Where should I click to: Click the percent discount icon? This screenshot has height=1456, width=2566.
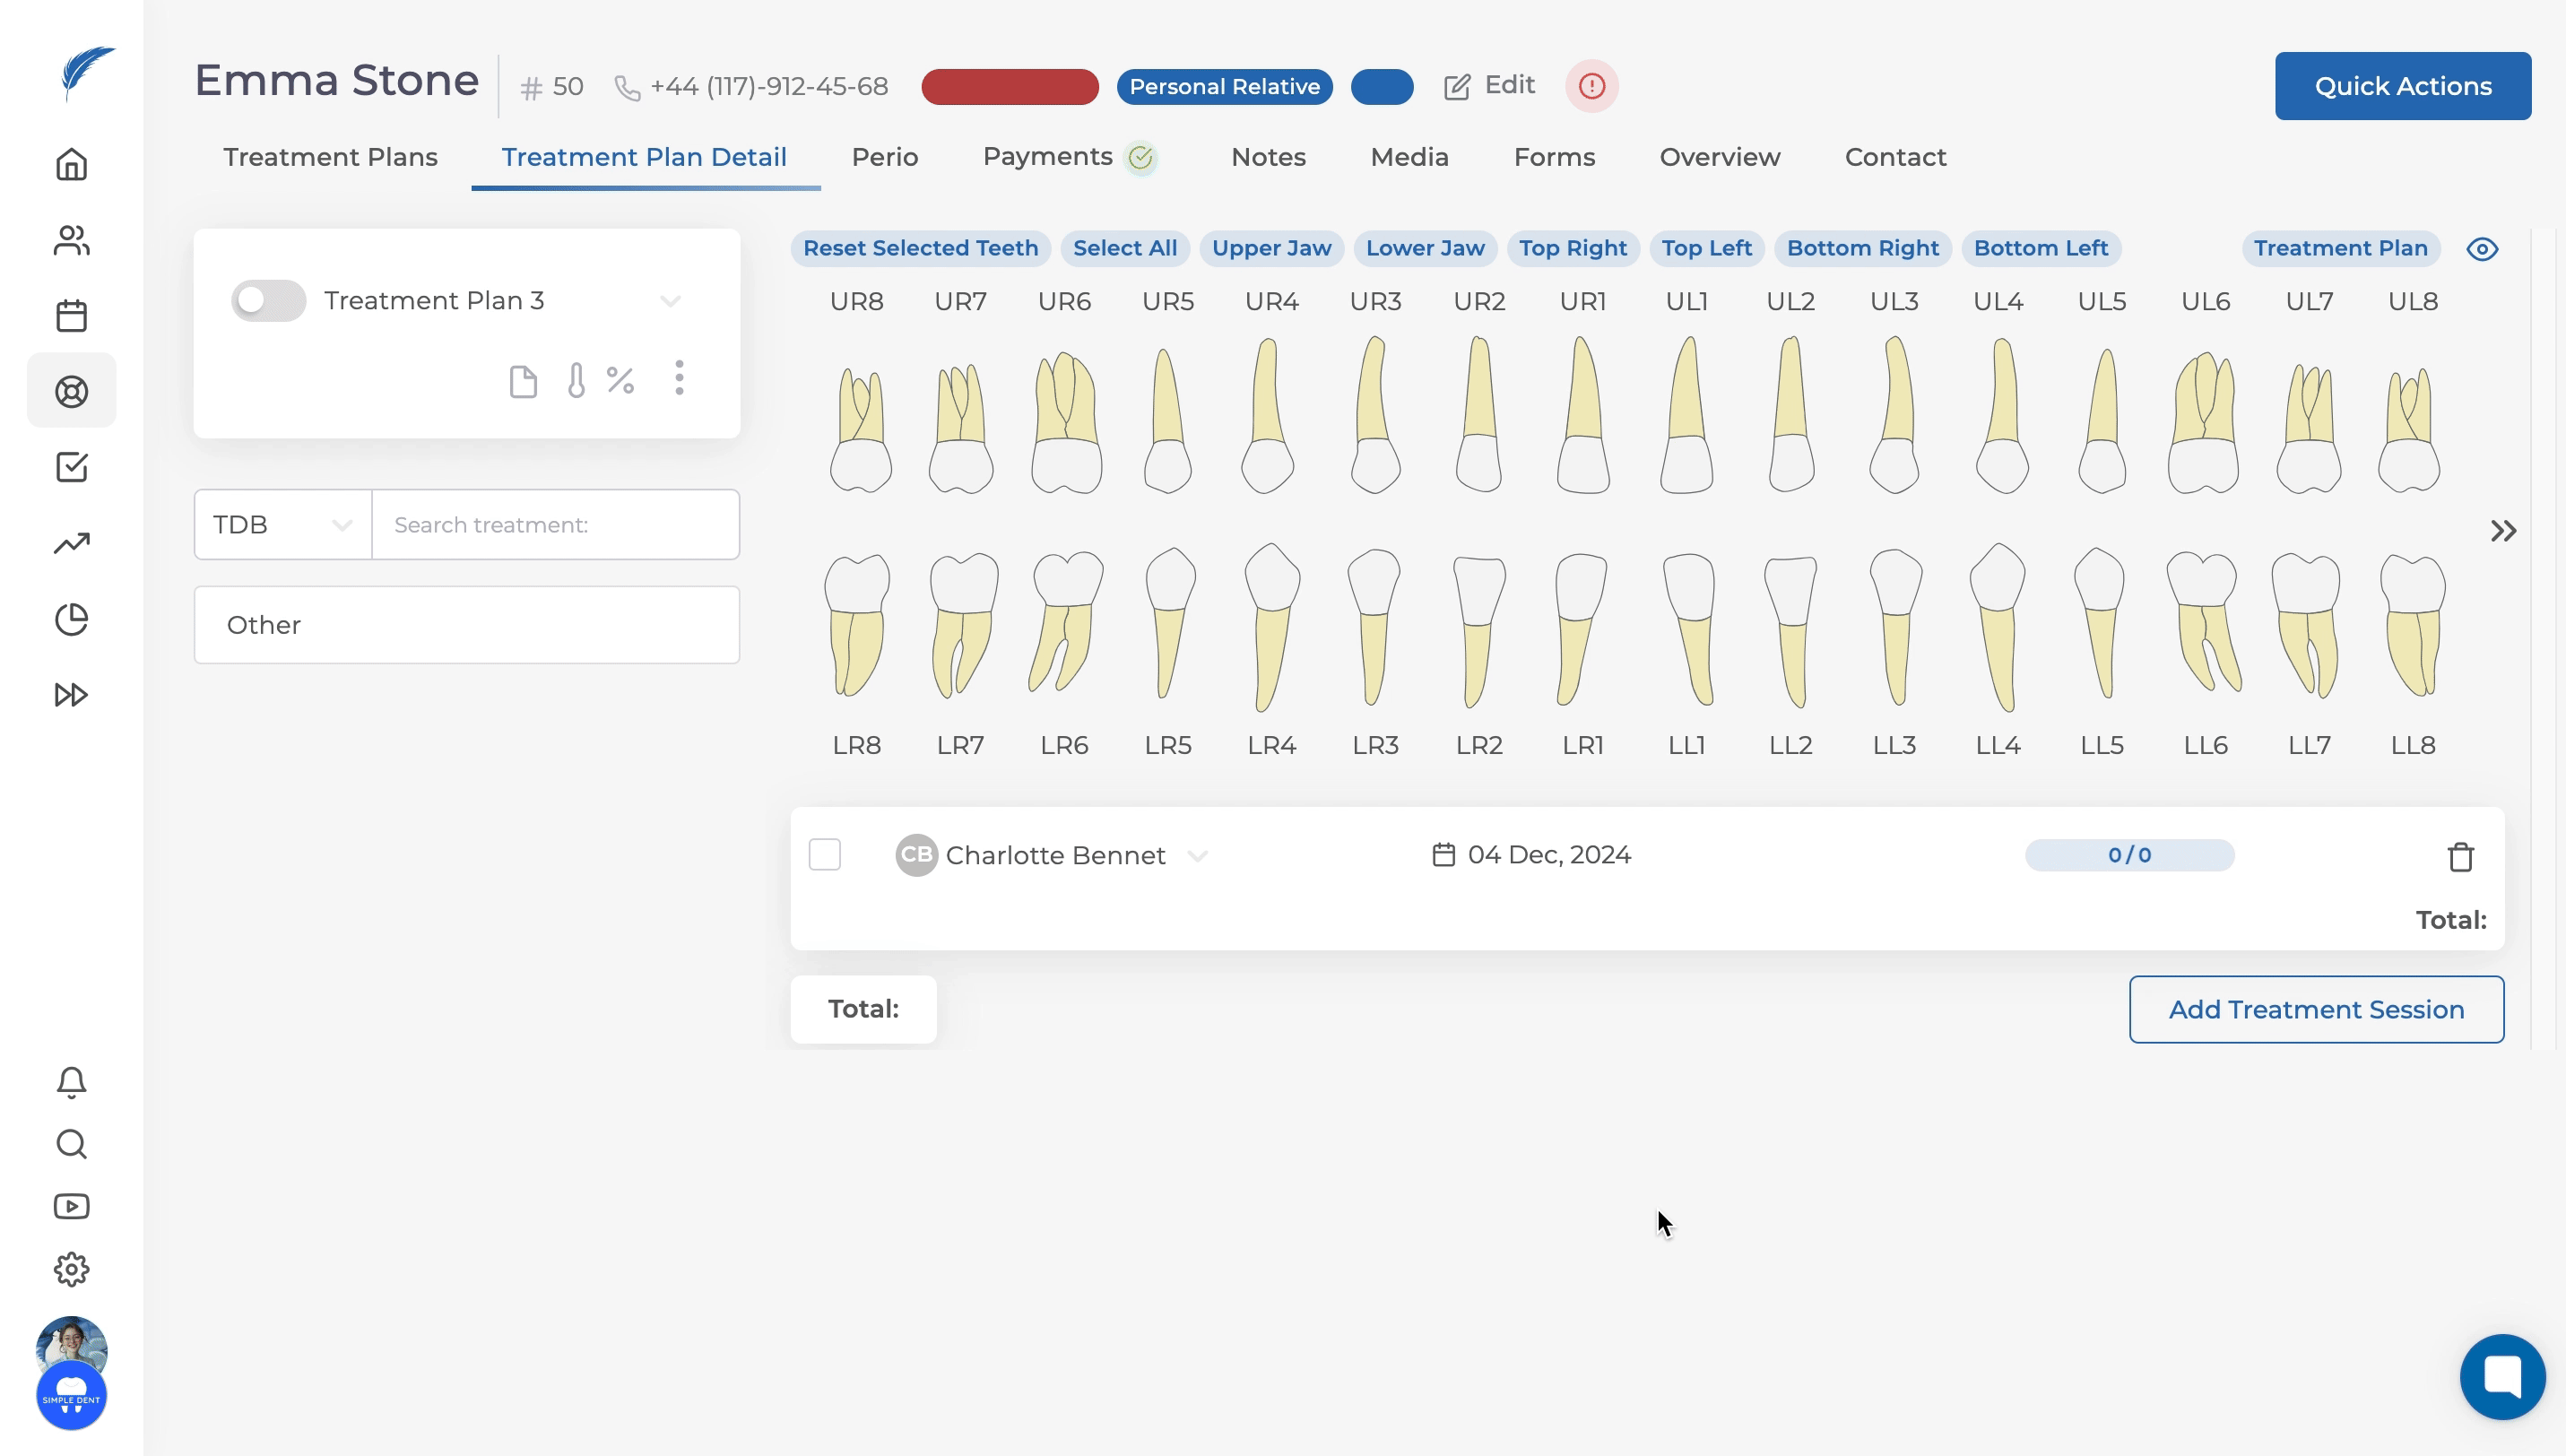click(x=620, y=380)
